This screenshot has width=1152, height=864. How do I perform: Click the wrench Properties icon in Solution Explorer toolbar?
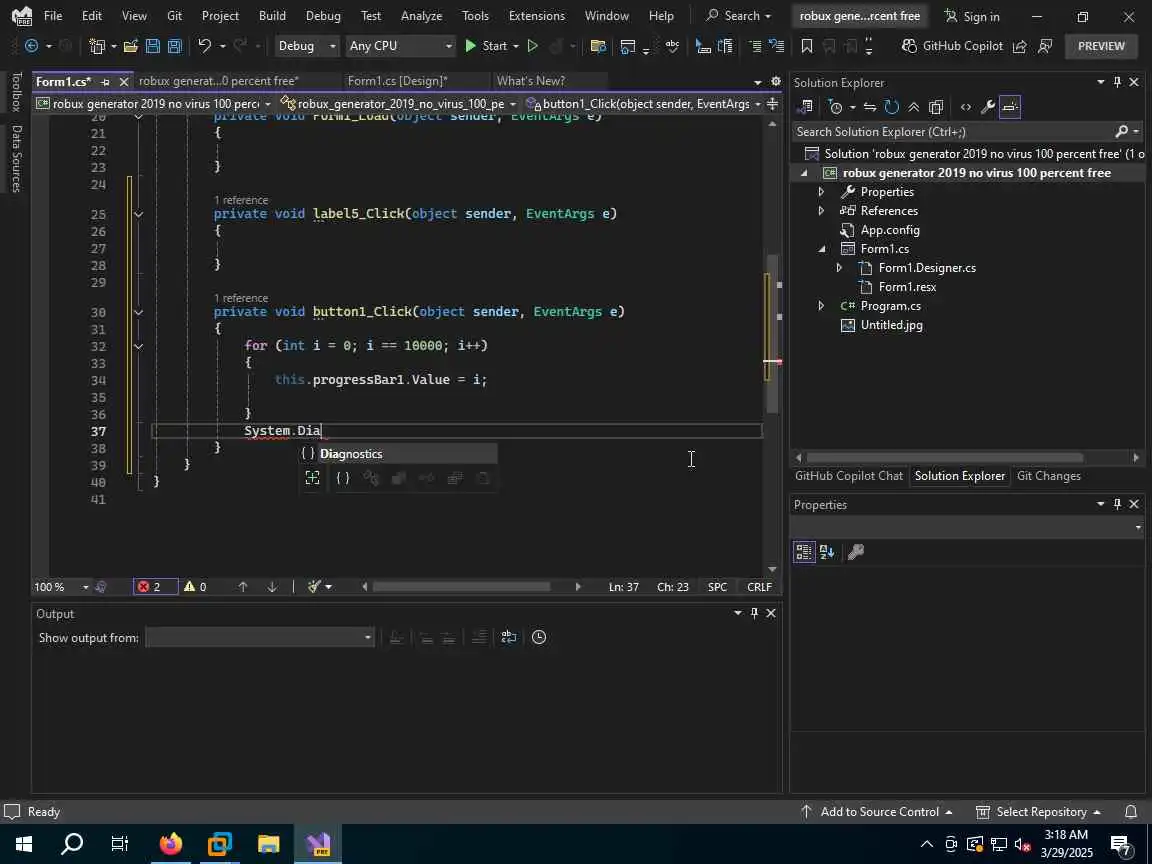987,107
